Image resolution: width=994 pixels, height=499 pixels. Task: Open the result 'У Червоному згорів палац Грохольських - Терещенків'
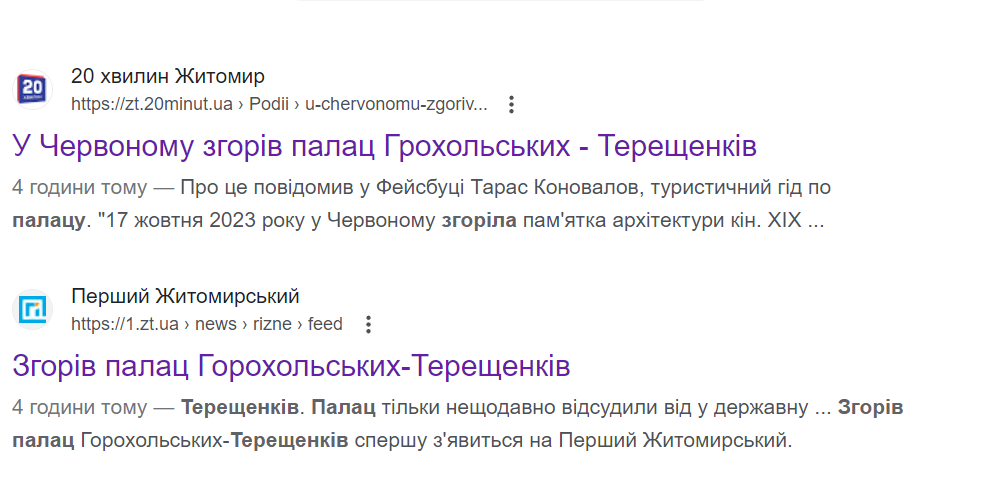click(x=384, y=146)
